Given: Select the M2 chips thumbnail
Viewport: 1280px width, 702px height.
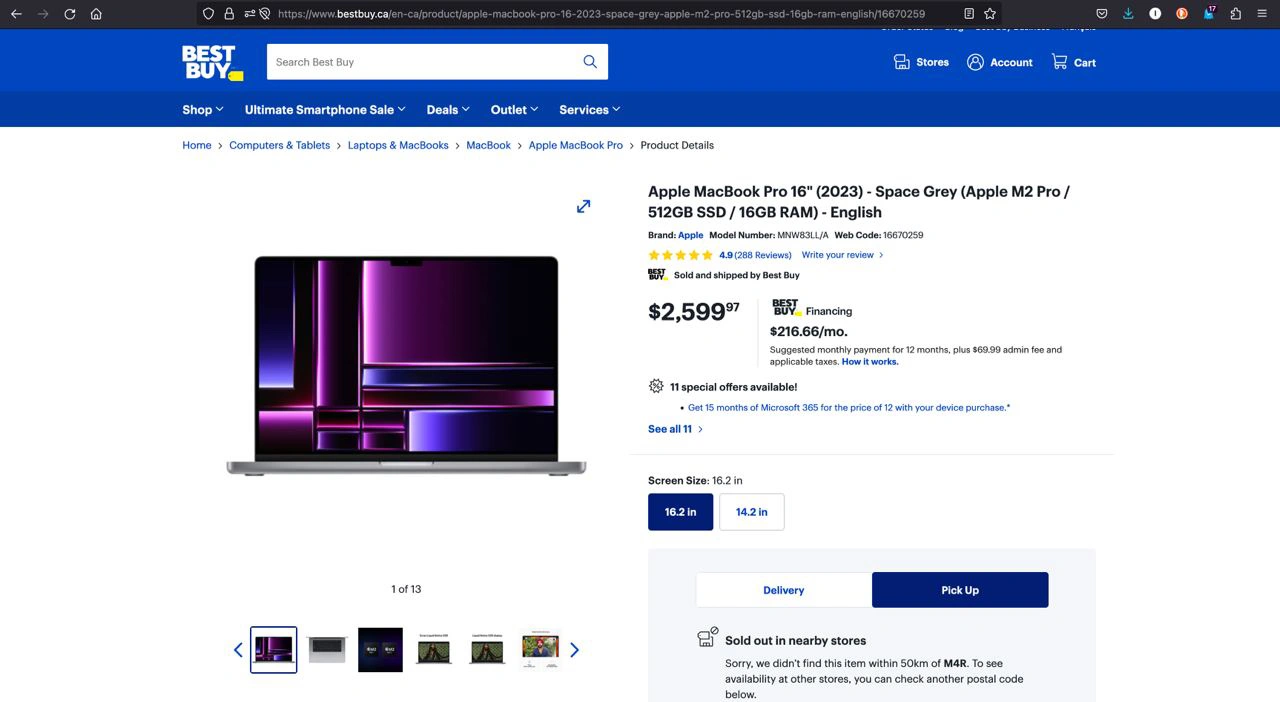Looking at the screenshot, I should coord(380,650).
